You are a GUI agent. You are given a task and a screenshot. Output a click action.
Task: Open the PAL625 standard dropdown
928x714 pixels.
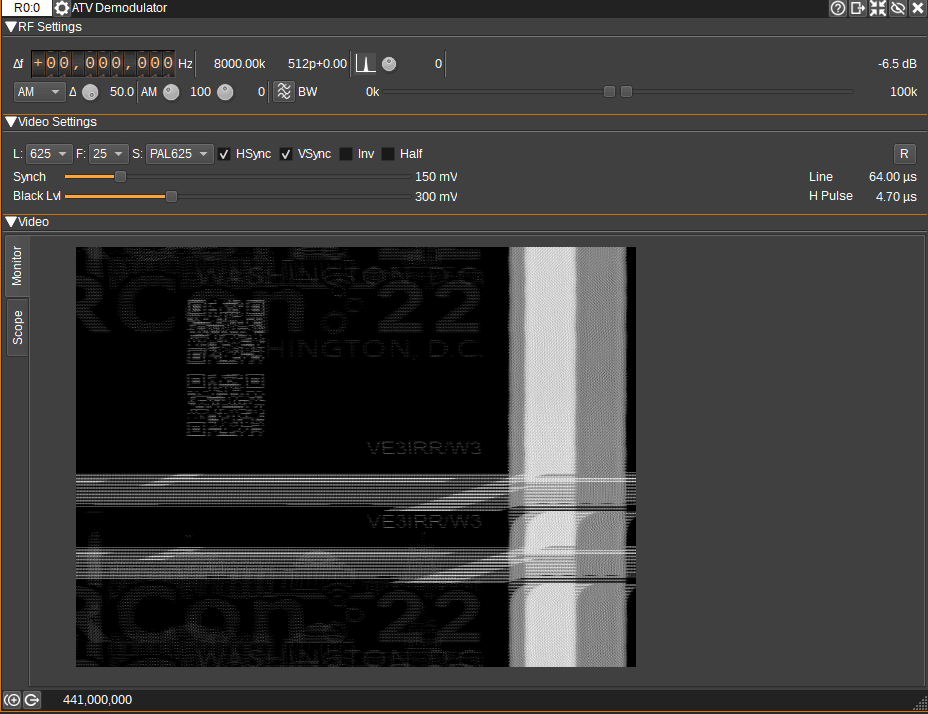coord(179,154)
